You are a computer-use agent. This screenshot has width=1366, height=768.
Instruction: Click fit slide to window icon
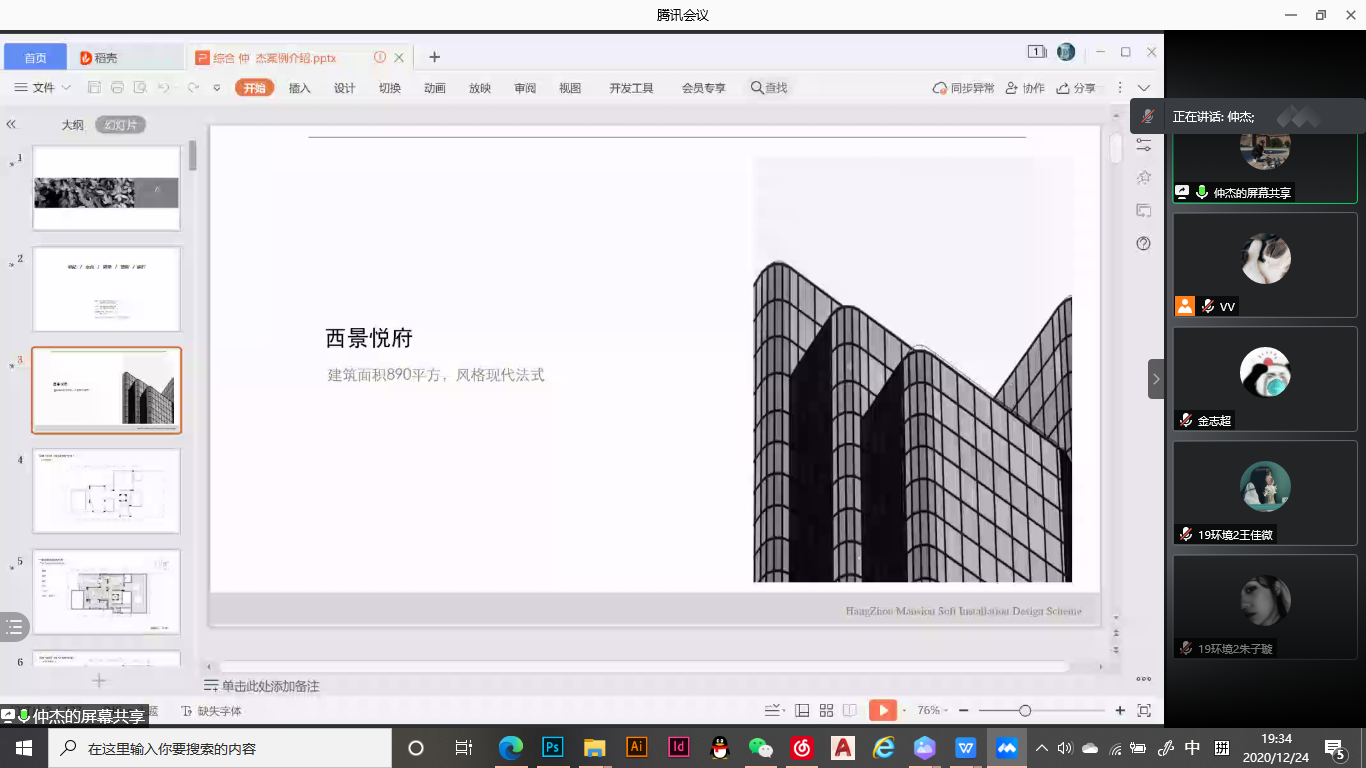point(1144,710)
